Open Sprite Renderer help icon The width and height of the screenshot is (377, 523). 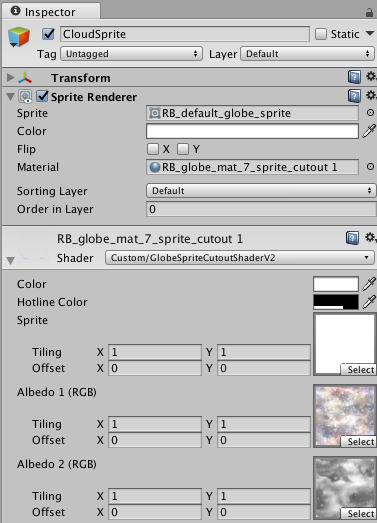tap(354, 96)
